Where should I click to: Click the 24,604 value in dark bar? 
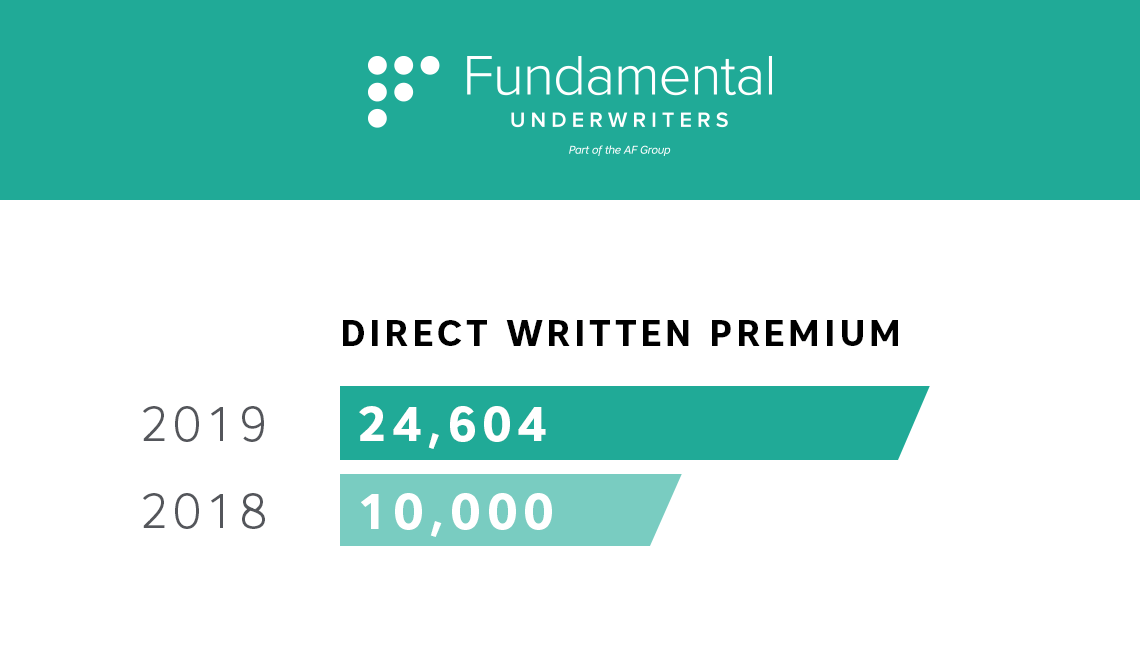[x=452, y=425]
